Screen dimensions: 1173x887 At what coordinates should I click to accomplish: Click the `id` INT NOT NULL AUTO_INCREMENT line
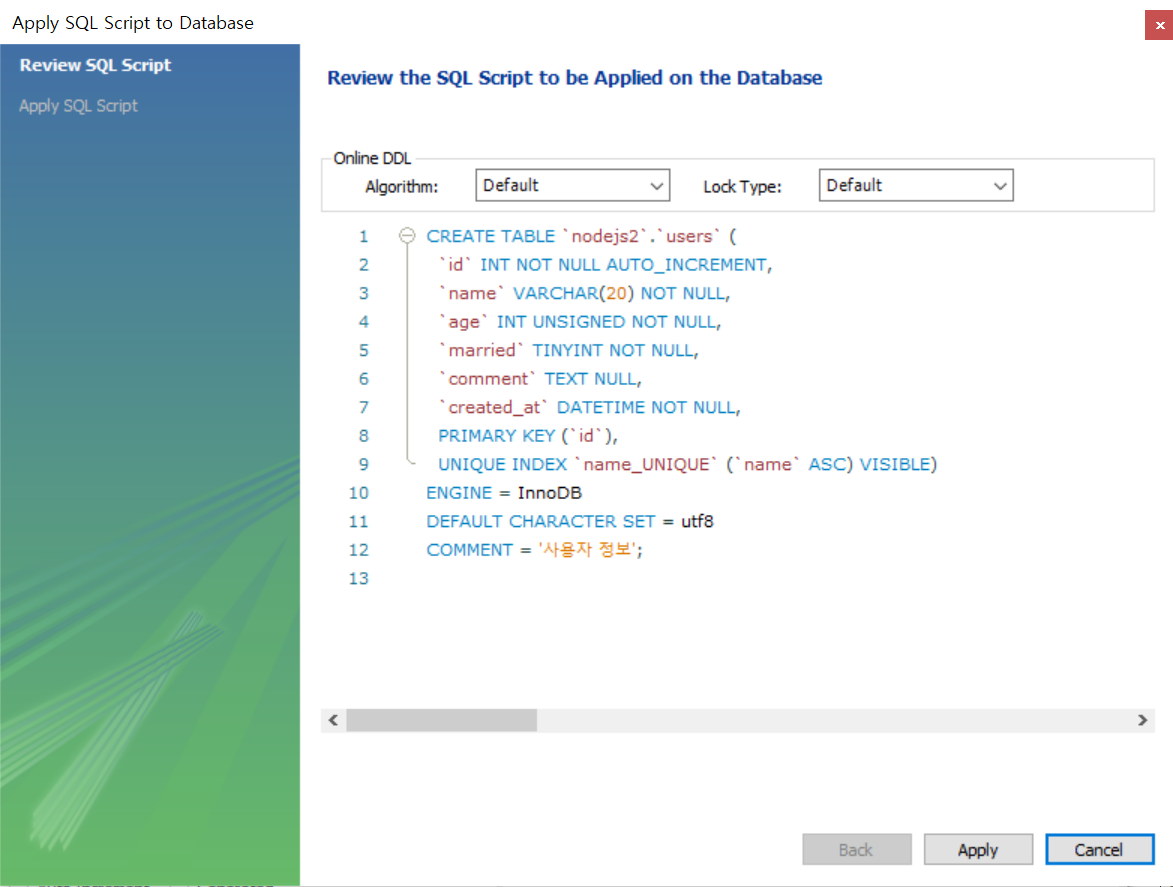(605, 265)
